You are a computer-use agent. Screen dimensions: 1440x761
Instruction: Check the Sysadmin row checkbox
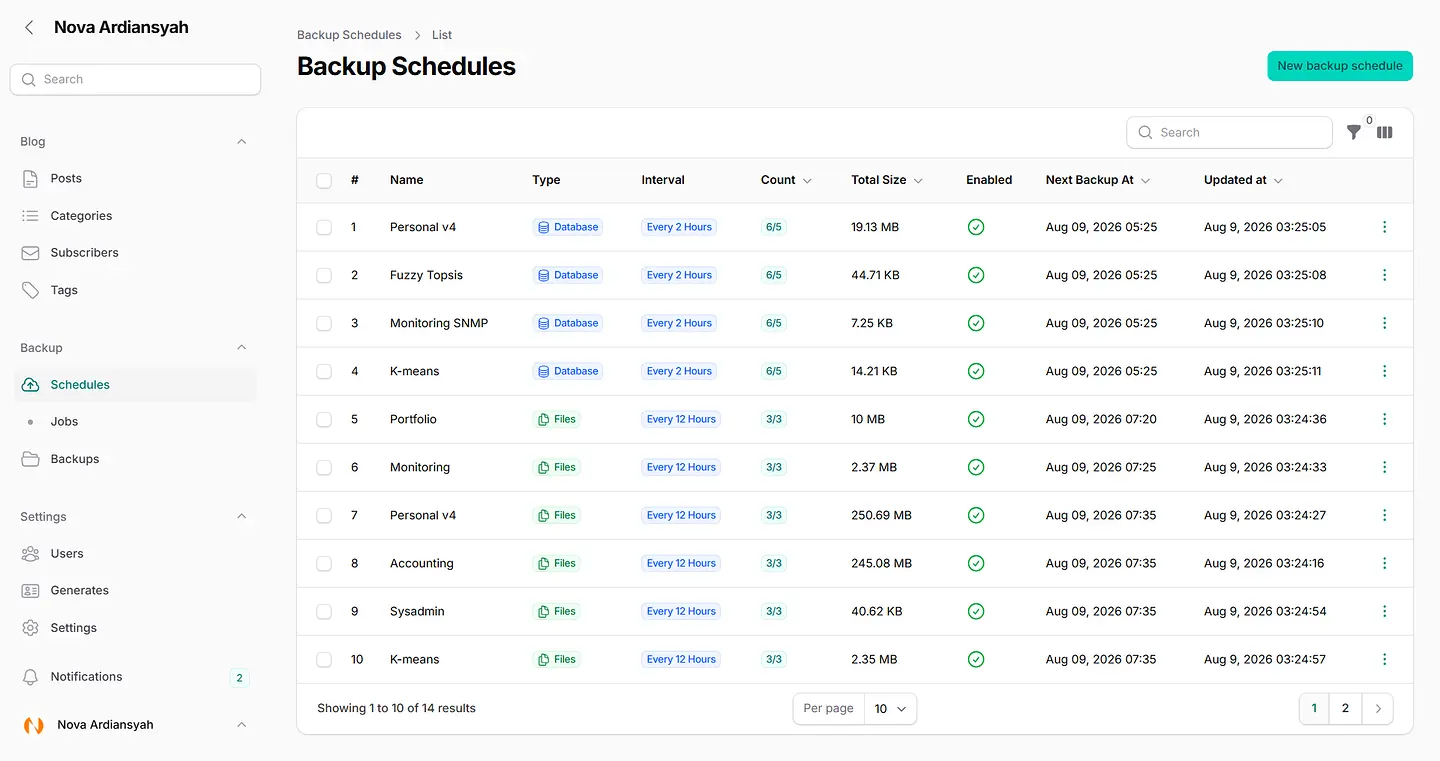pos(324,611)
